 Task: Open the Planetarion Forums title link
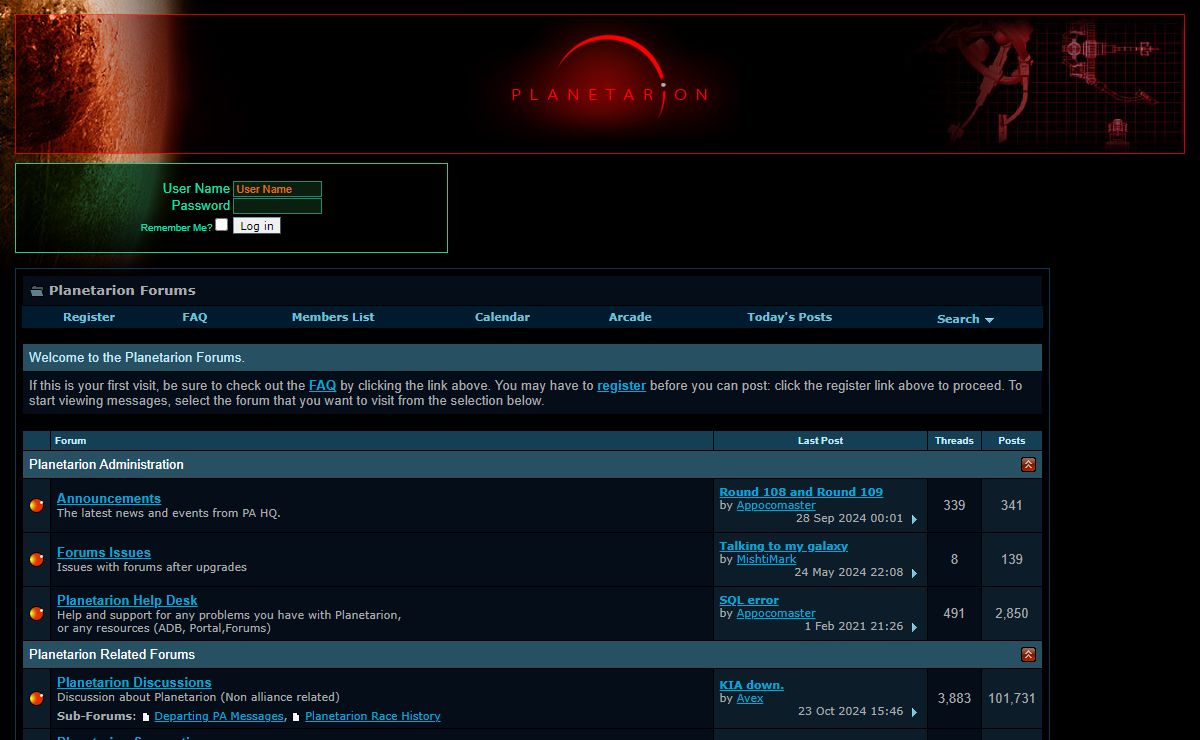[122, 291]
